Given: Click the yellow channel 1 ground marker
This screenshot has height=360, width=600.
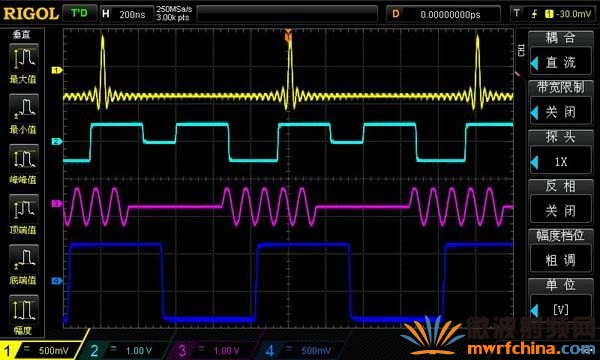Looking at the screenshot, I should pos(57,70).
